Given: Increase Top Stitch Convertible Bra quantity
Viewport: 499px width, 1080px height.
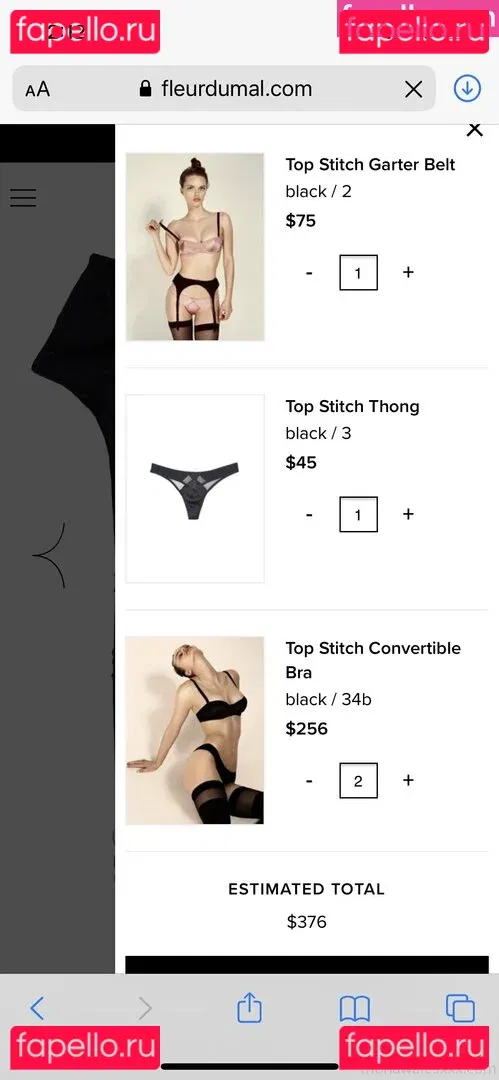Looking at the screenshot, I should (408, 780).
